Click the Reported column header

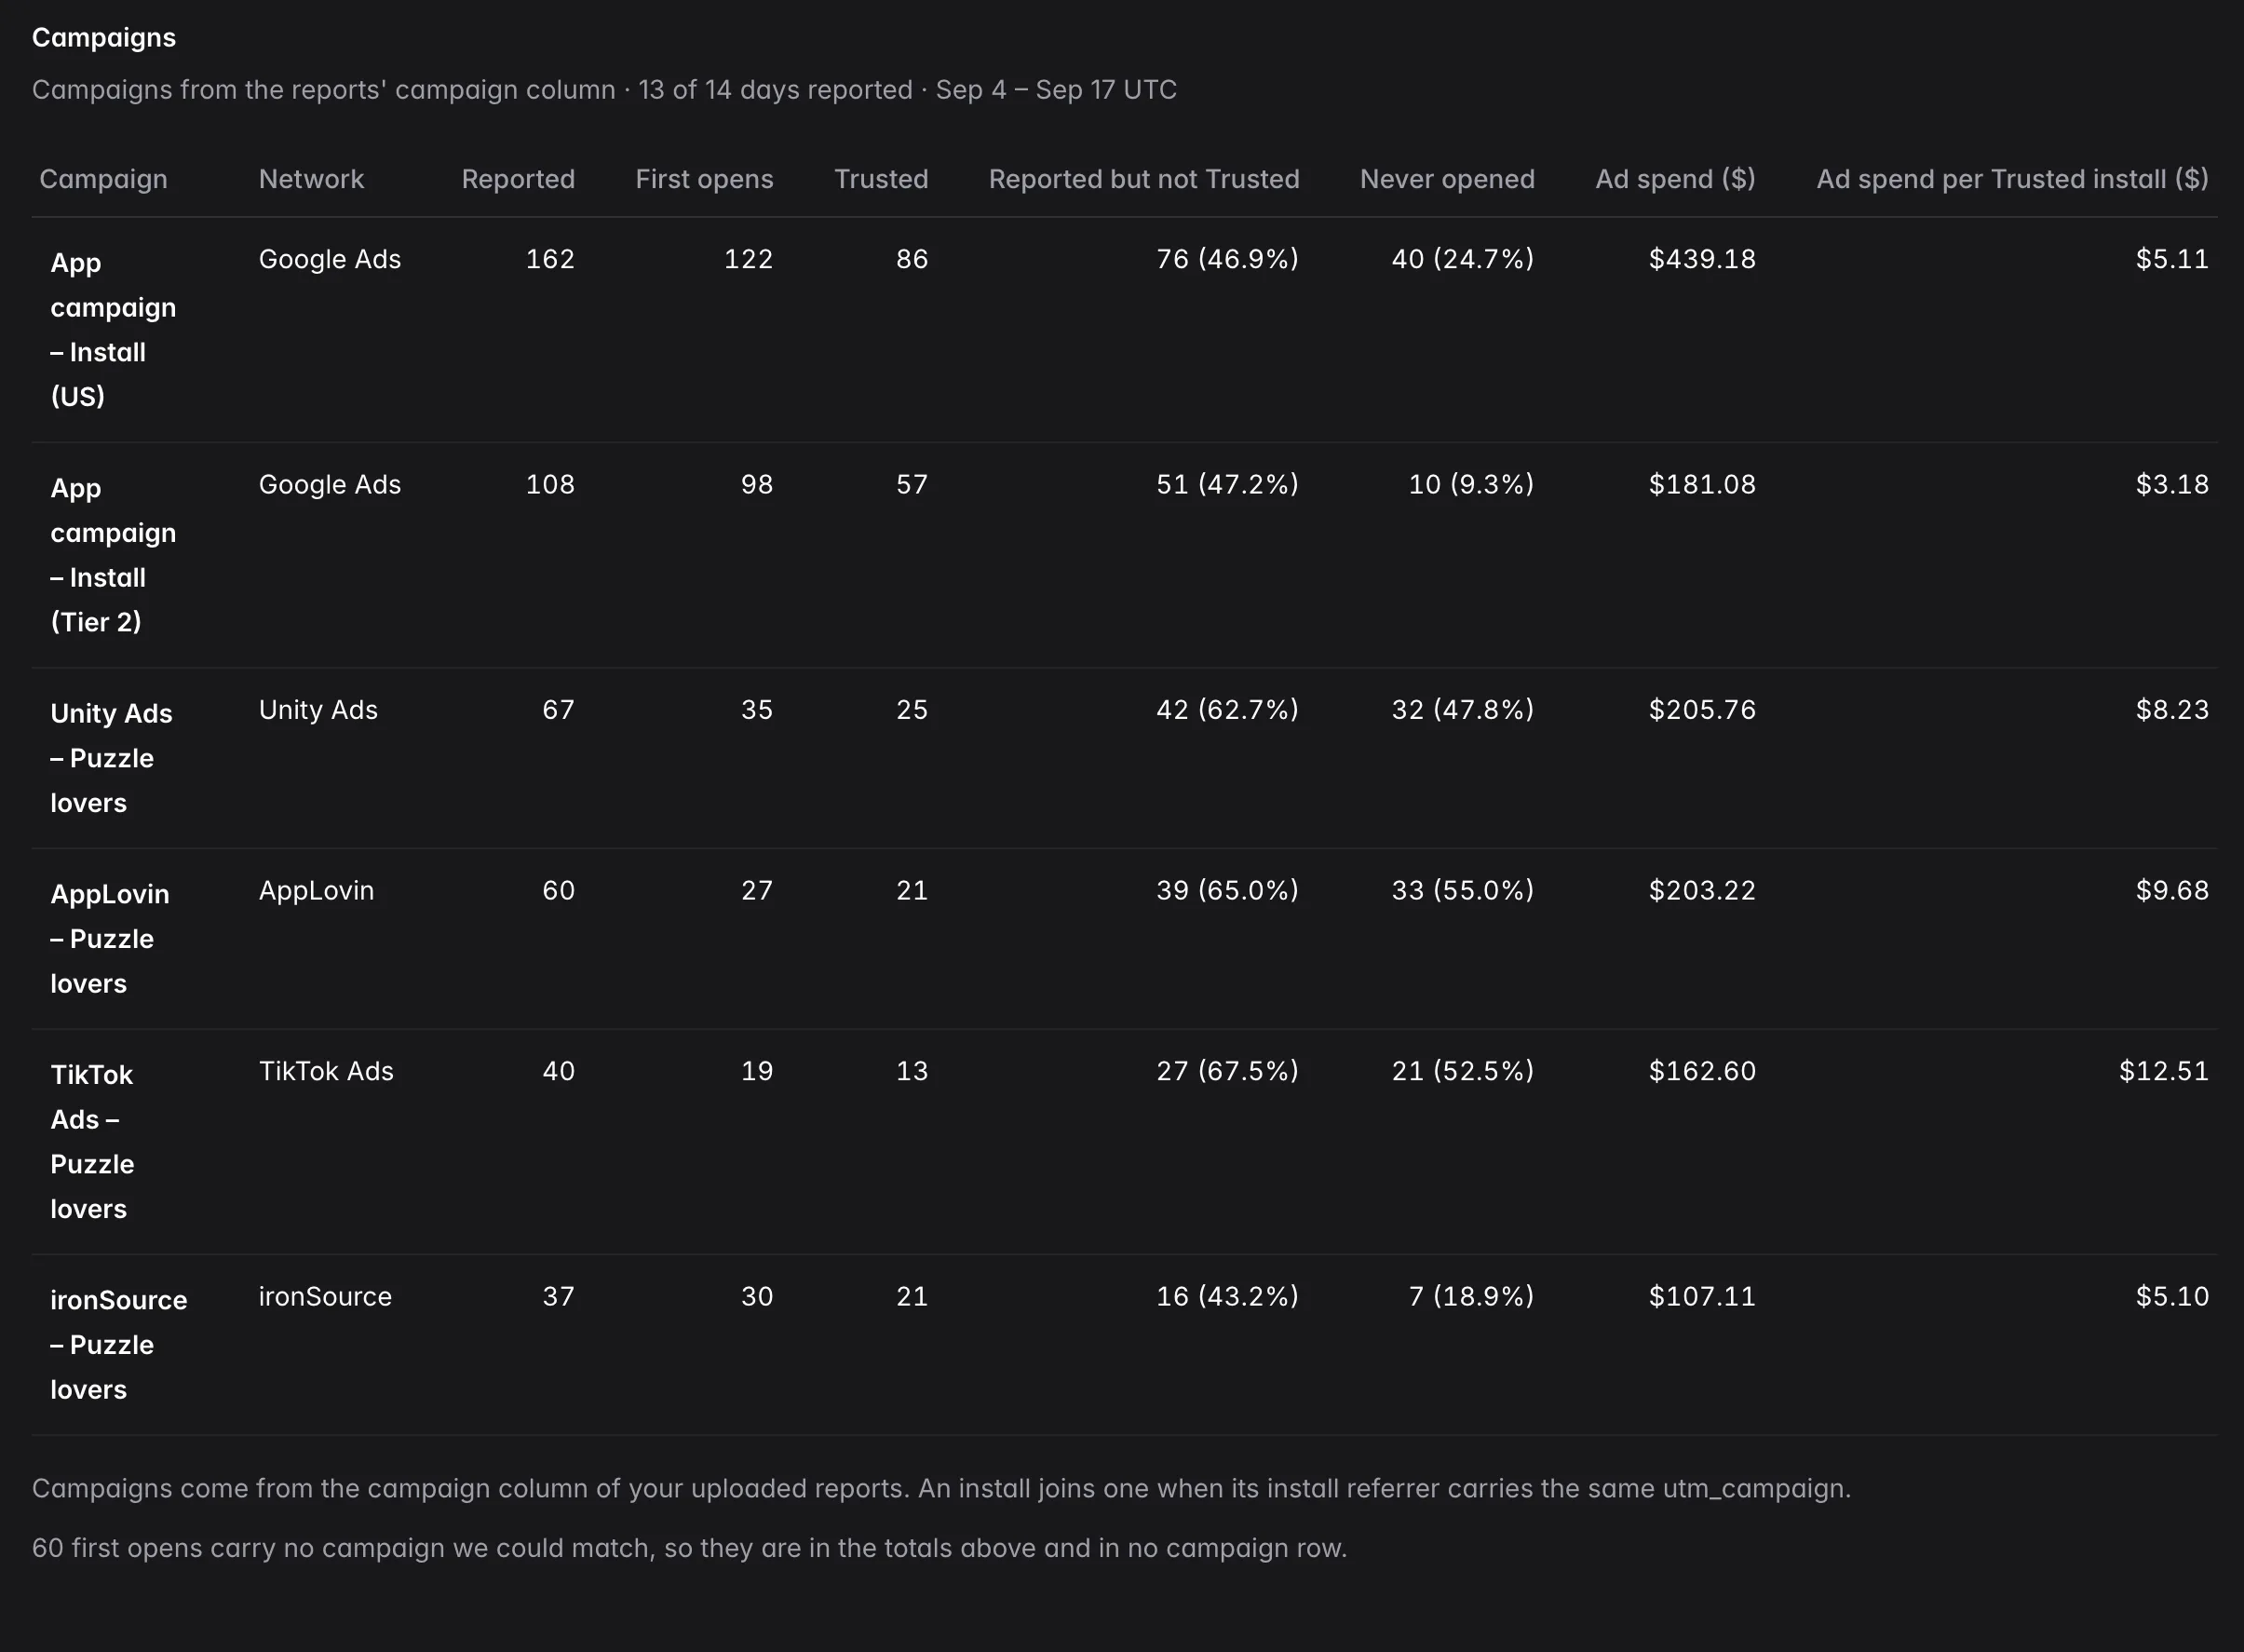(518, 179)
